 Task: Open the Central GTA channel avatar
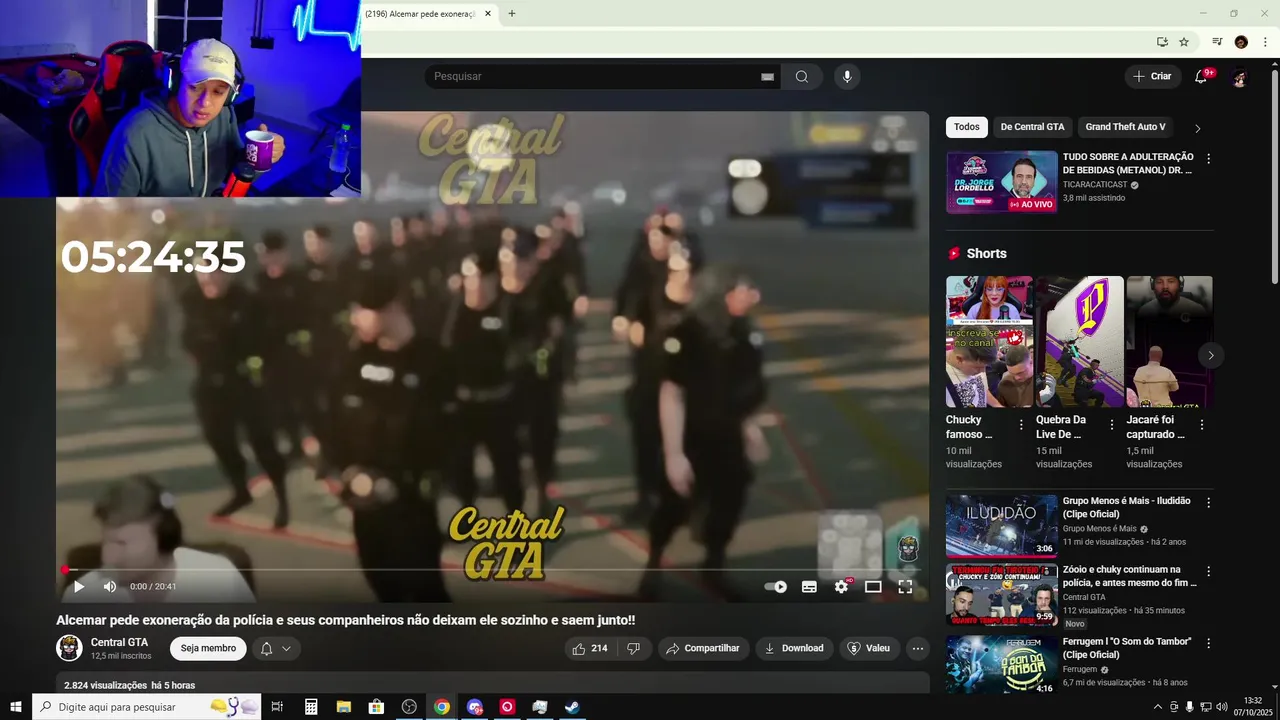click(x=69, y=648)
